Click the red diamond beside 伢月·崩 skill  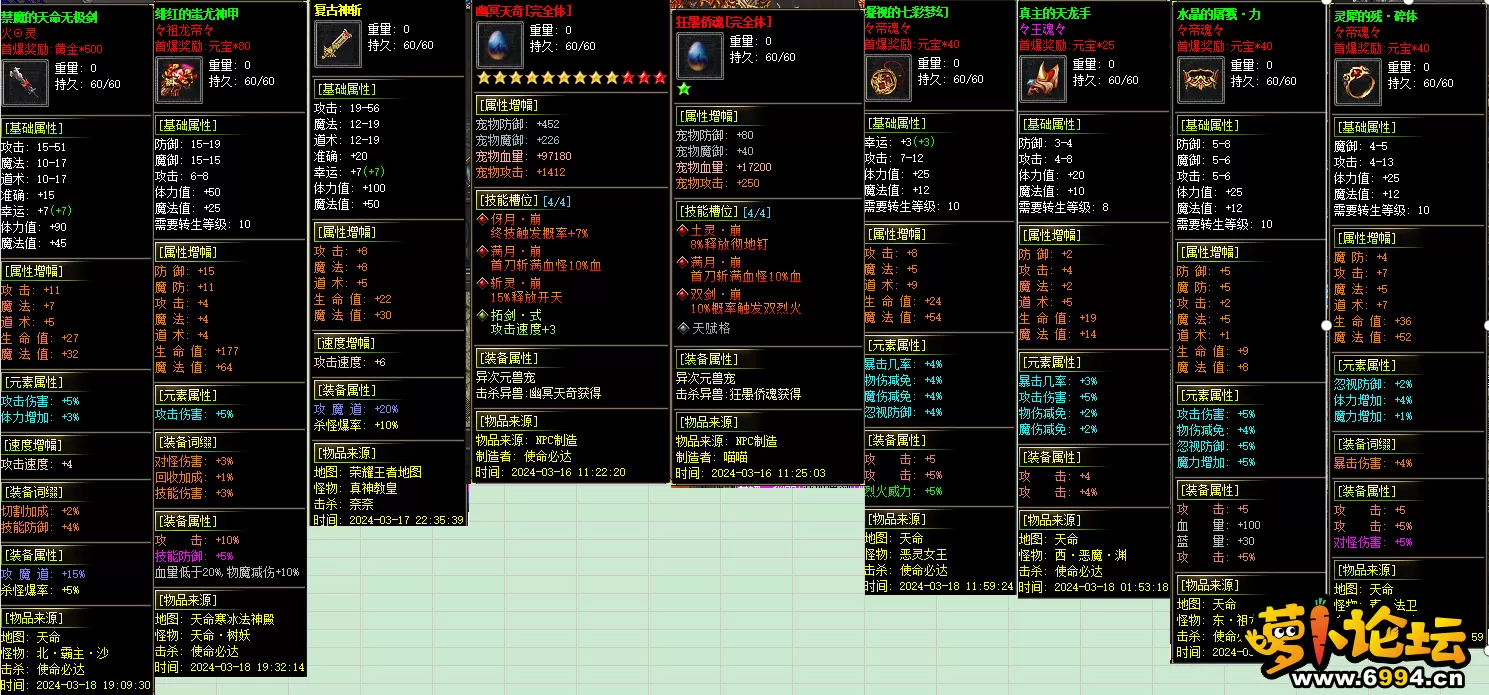(x=483, y=218)
